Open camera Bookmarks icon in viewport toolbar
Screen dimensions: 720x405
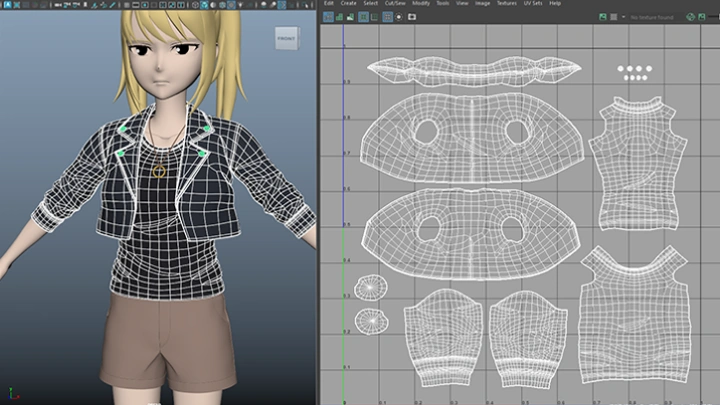pyautogui.click(x=85, y=5)
